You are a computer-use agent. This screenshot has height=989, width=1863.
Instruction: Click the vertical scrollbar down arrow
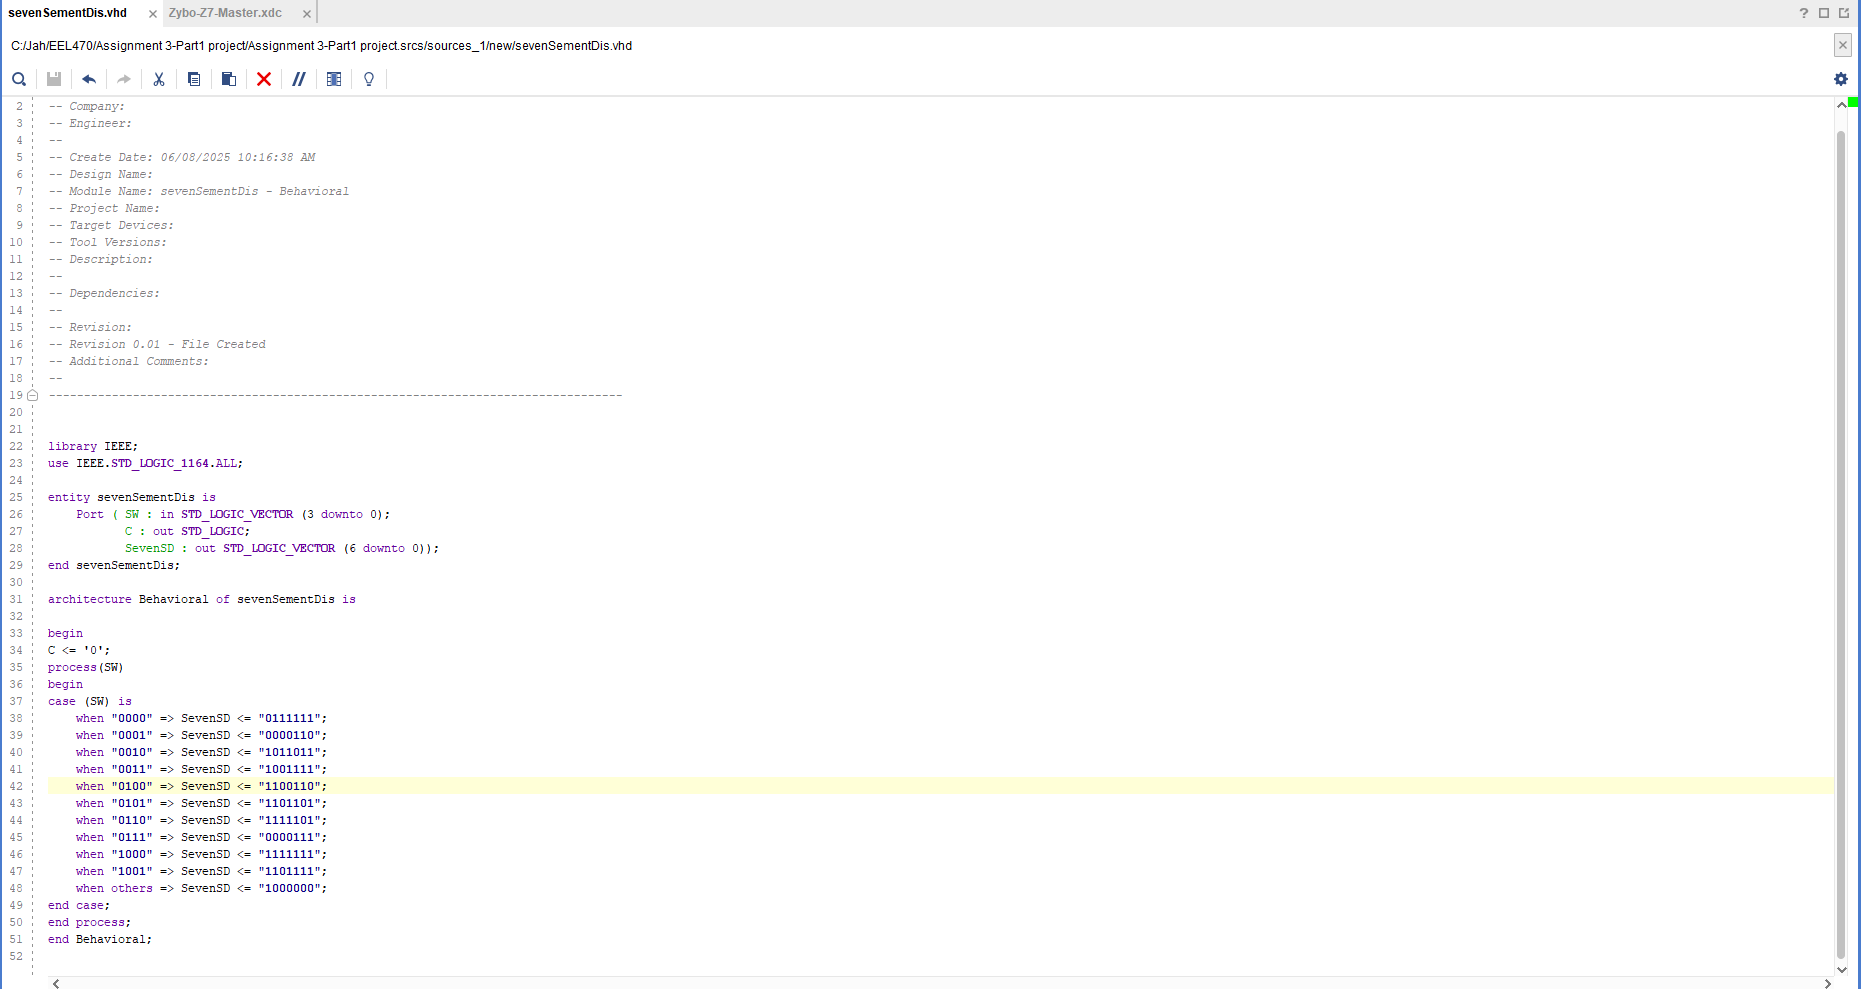coord(1841,969)
